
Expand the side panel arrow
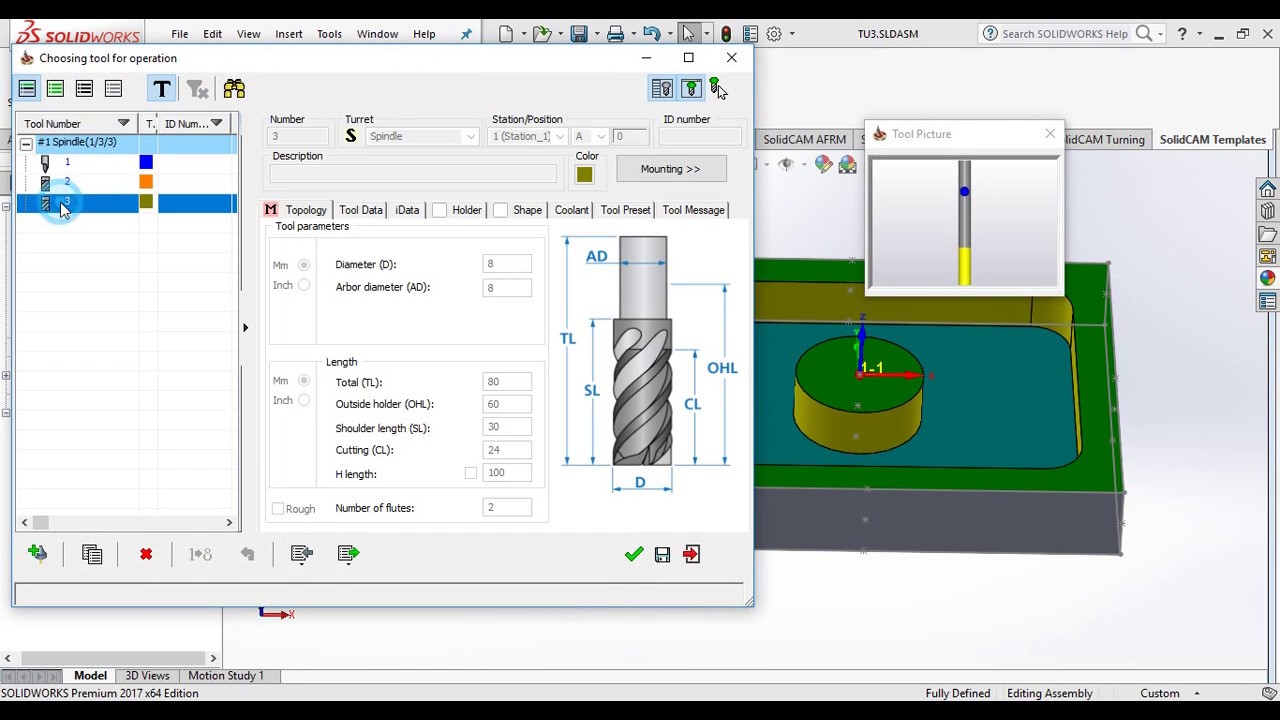pos(245,327)
